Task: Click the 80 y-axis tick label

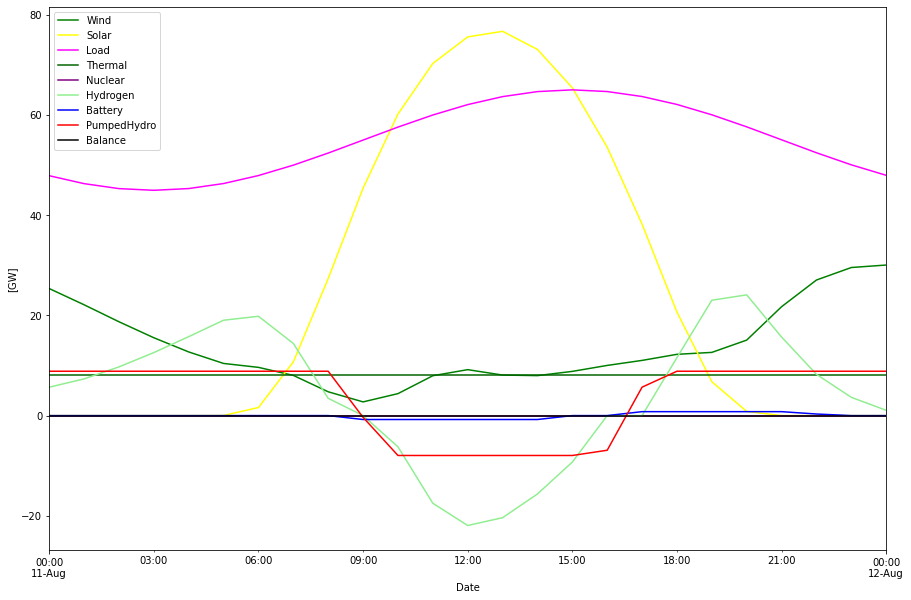Action: tap(36, 15)
